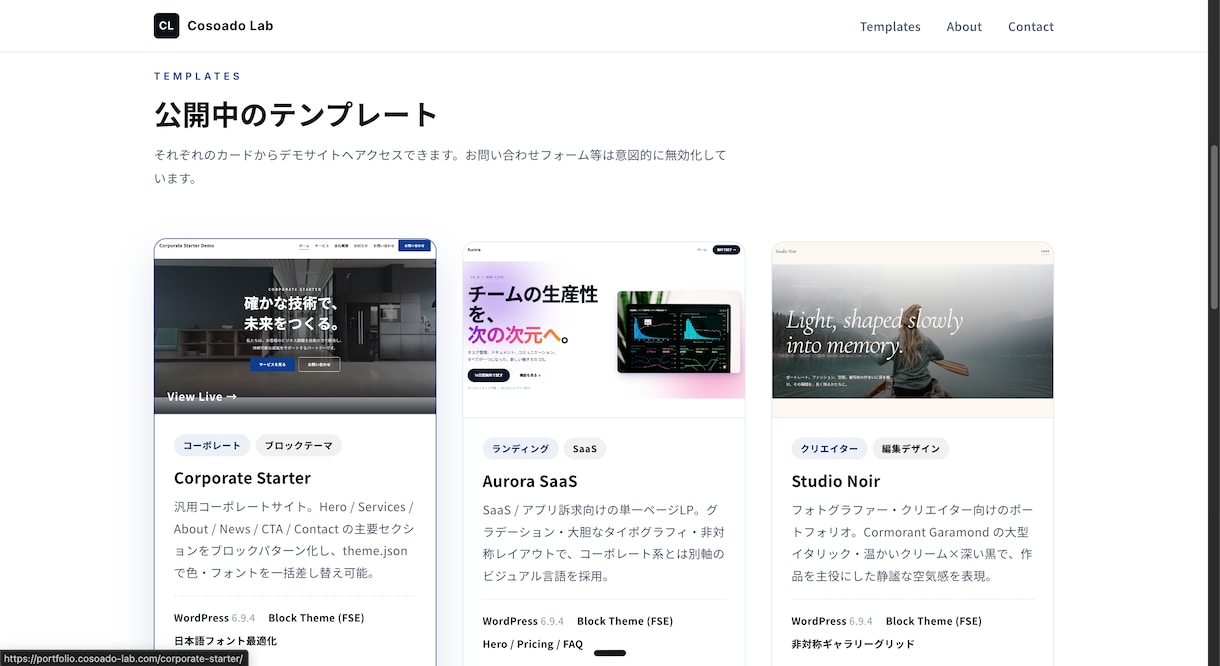Click the TEMPLATES section label

[198, 76]
